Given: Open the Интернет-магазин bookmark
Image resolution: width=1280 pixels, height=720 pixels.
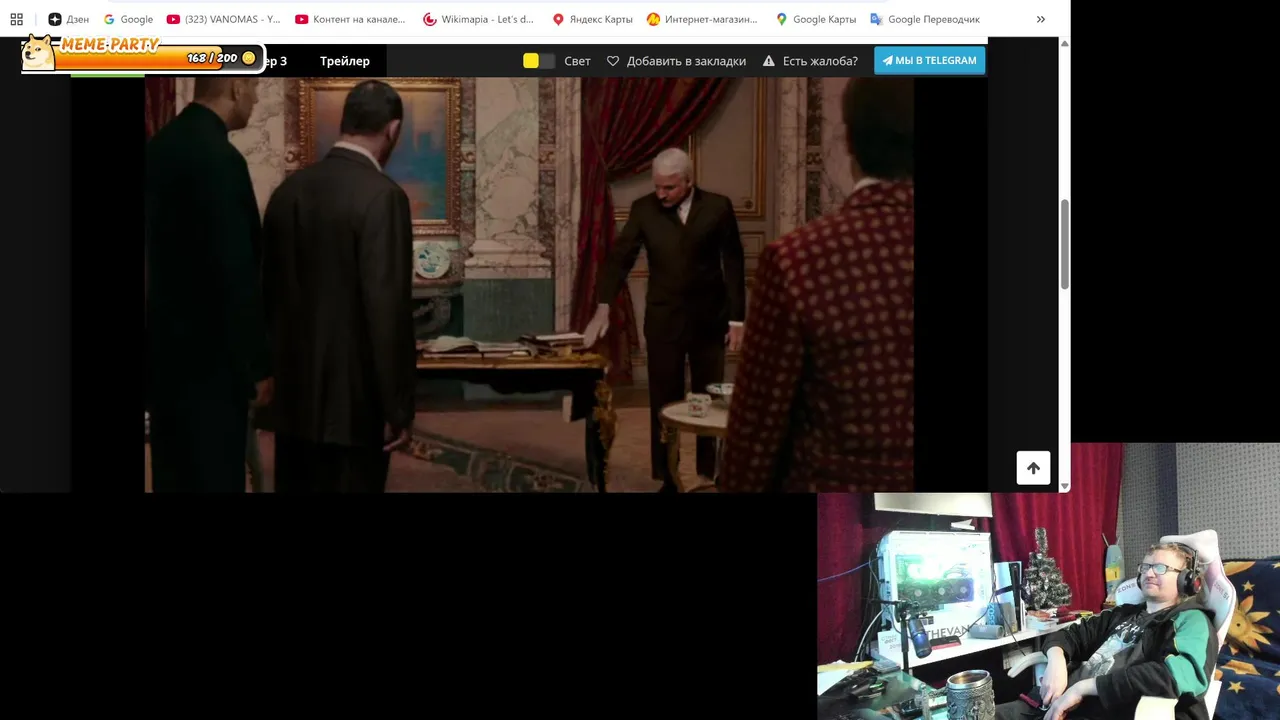Looking at the screenshot, I should pyautogui.click(x=702, y=19).
